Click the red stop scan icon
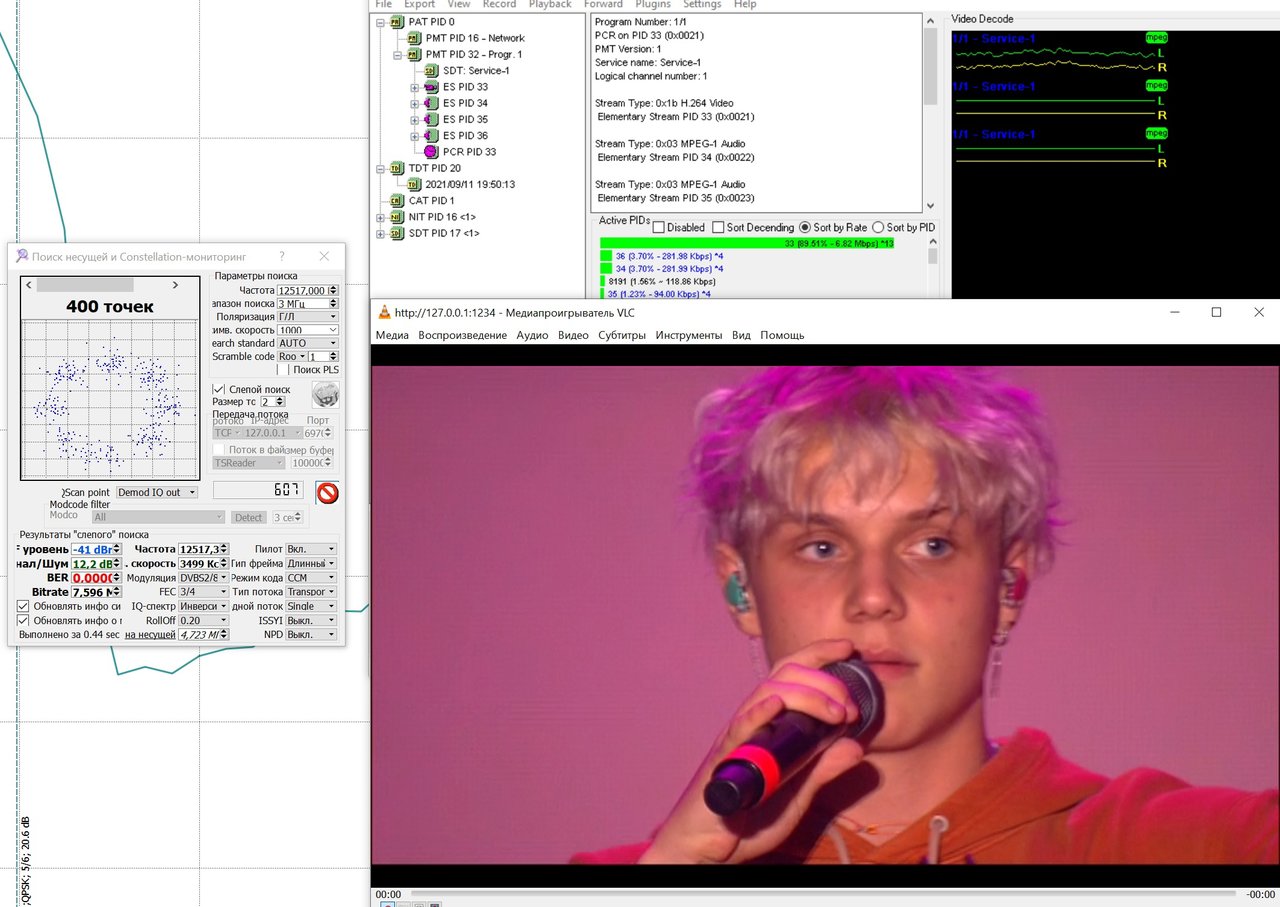 pyautogui.click(x=327, y=493)
